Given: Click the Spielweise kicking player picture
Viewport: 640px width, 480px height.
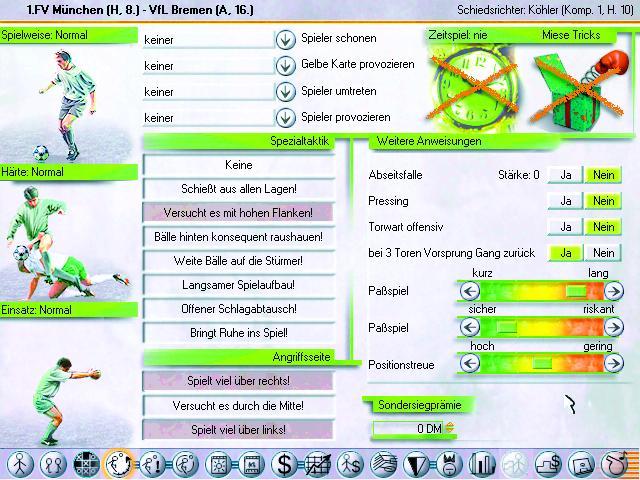Looking at the screenshot, I should tap(69, 104).
